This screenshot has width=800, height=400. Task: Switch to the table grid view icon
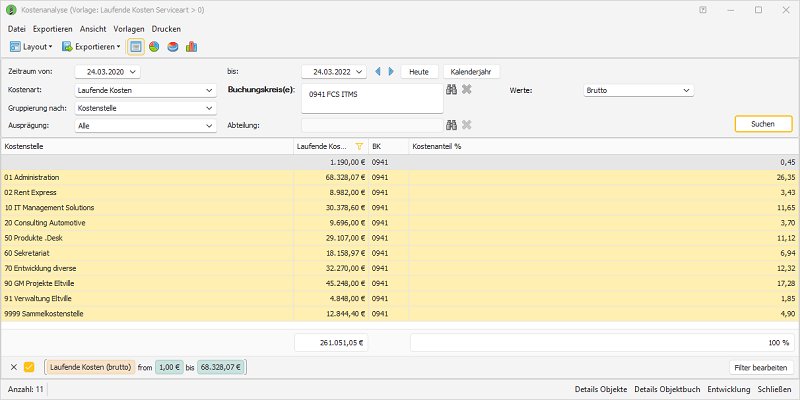pos(136,46)
